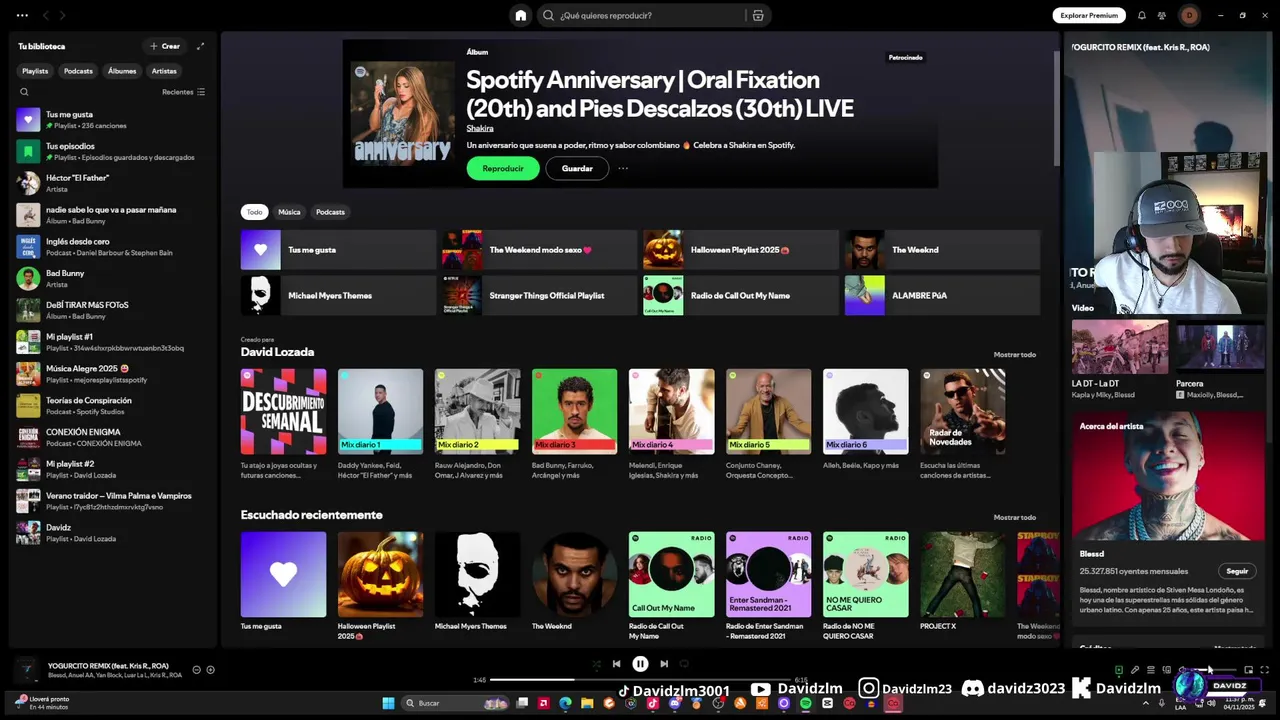Seek within the song progress bar
The height and width of the screenshot is (720, 1280).
[x=640, y=680]
